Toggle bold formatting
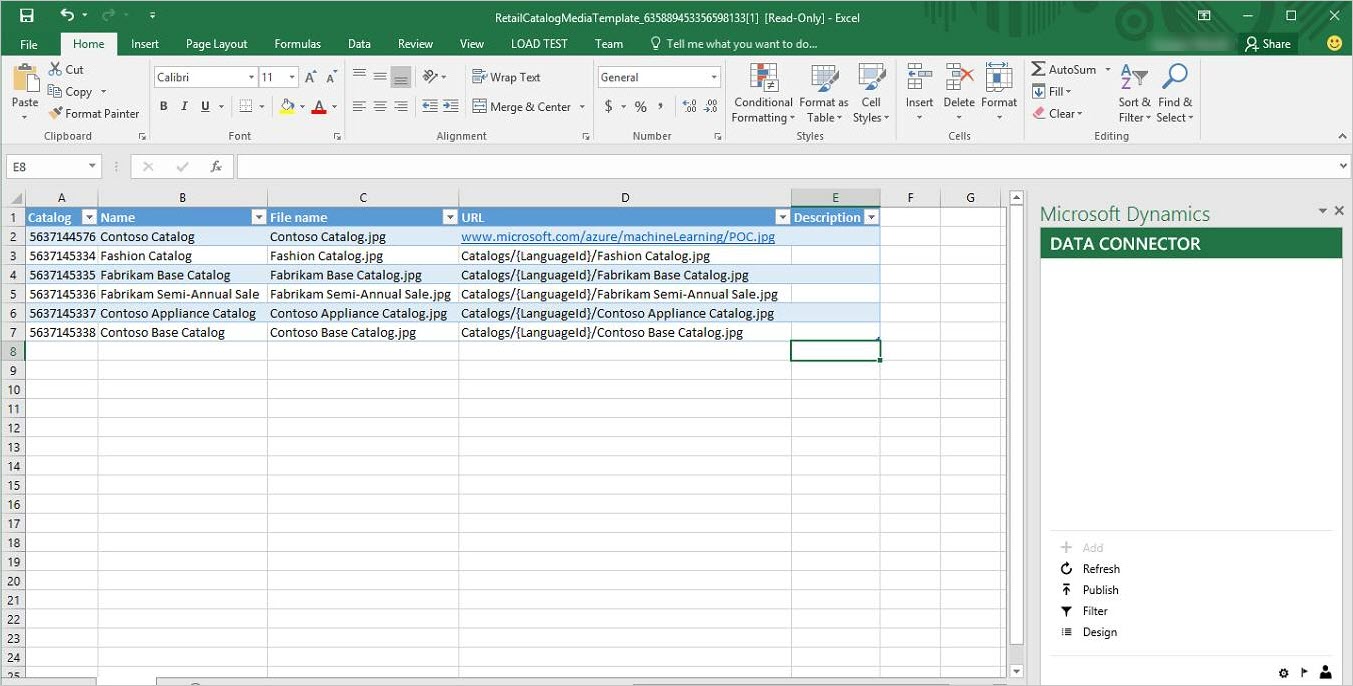Image resolution: width=1353 pixels, height=686 pixels. pyautogui.click(x=163, y=104)
